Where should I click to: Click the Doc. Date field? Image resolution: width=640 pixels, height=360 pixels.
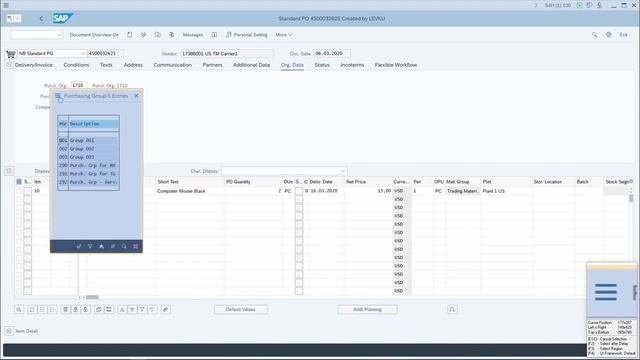tap(332, 53)
